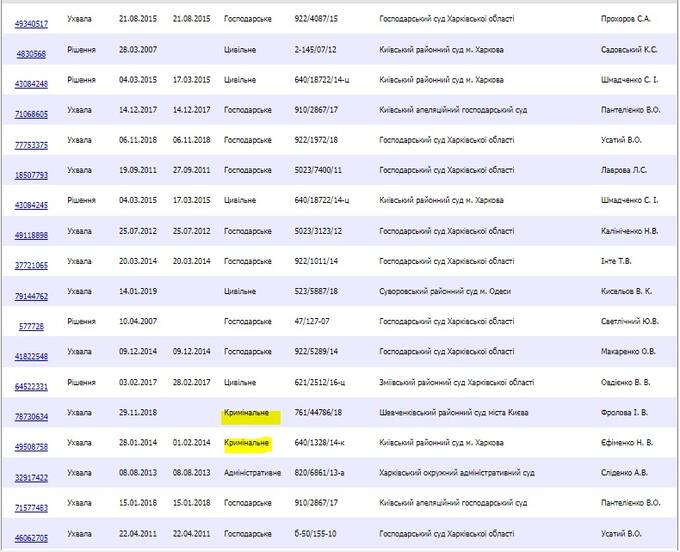Select highlighted Кримінальне in case 640/1328/14-к row
The width and height of the screenshot is (680, 552).
click(x=247, y=441)
